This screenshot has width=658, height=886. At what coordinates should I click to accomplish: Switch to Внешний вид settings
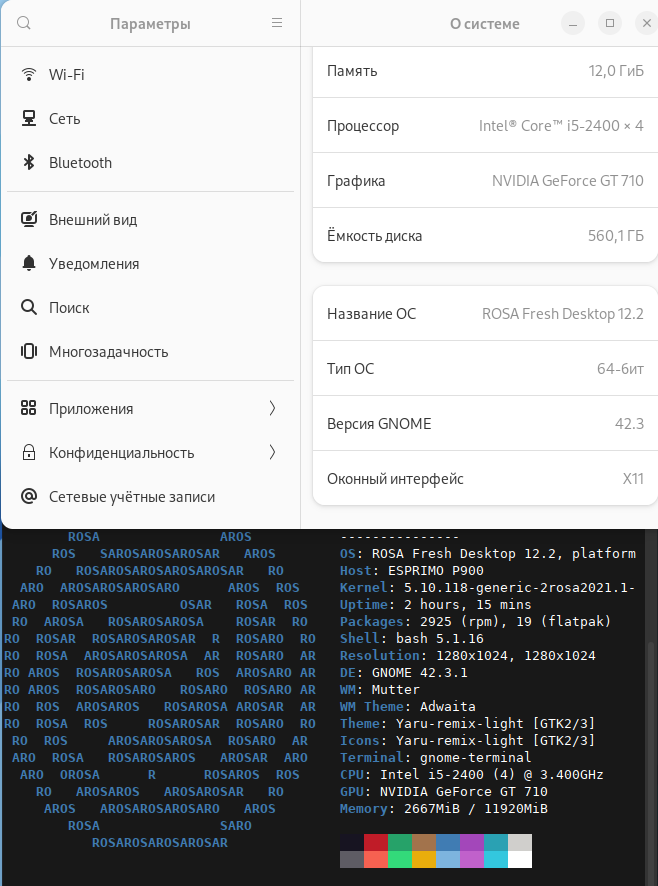click(93, 220)
